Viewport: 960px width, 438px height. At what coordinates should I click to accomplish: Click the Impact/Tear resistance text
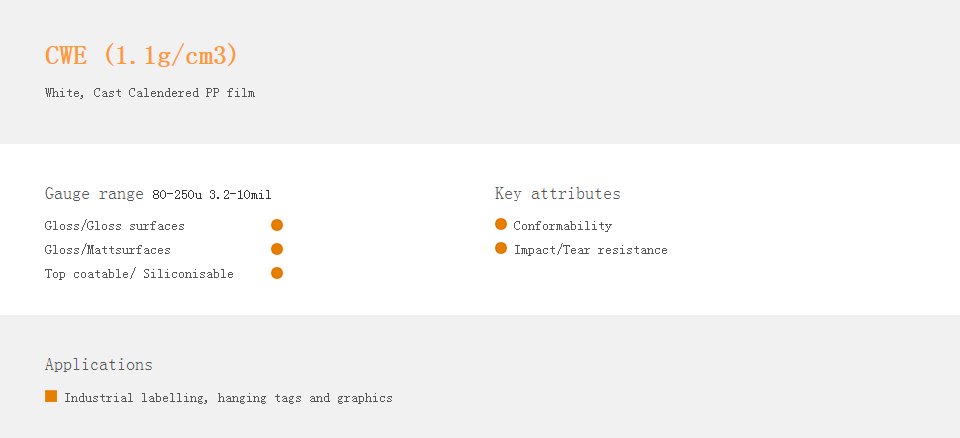click(x=591, y=250)
